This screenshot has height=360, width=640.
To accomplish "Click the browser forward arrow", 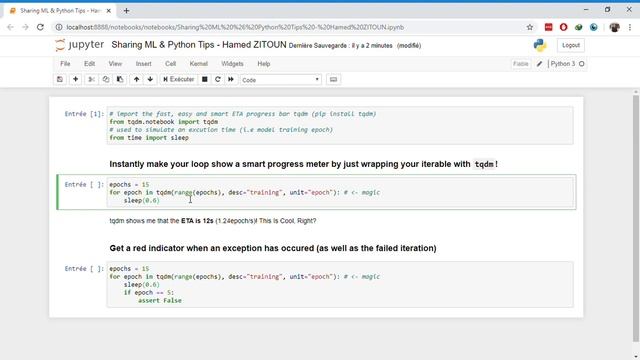I will 25,27.
